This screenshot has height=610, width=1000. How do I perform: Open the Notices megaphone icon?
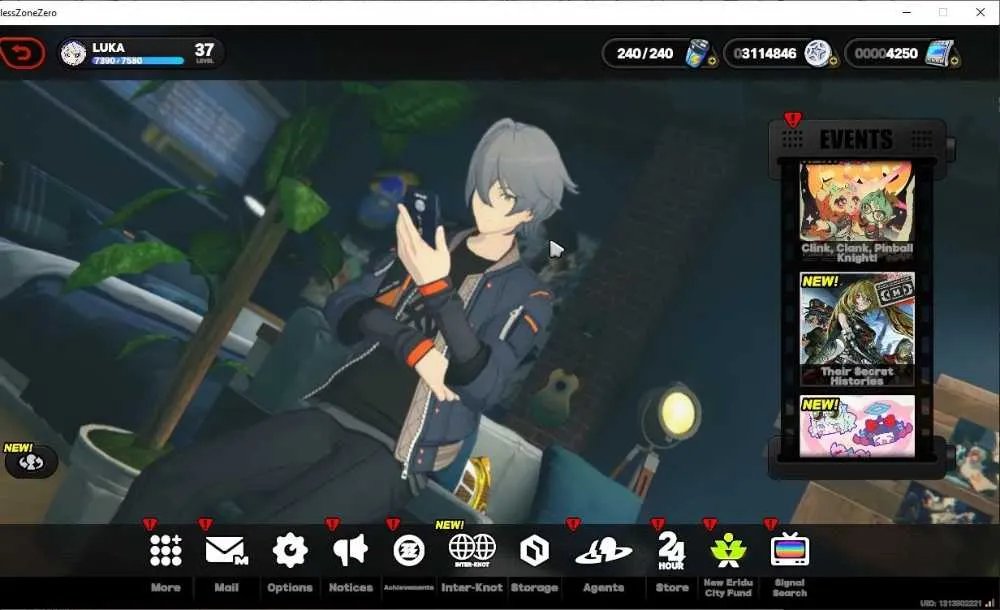pyautogui.click(x=350, y=550)
